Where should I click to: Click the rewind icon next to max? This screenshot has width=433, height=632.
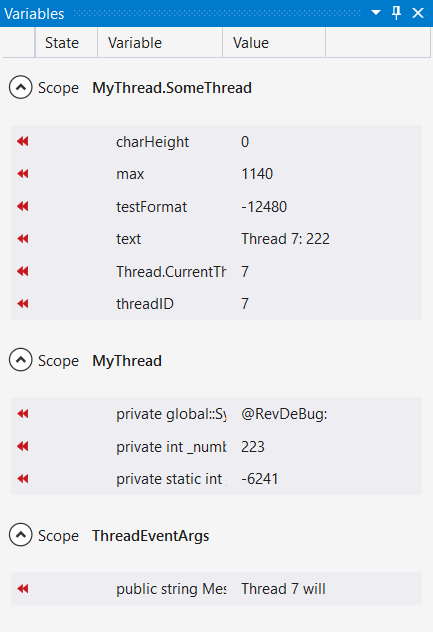(x=23, y=174)
